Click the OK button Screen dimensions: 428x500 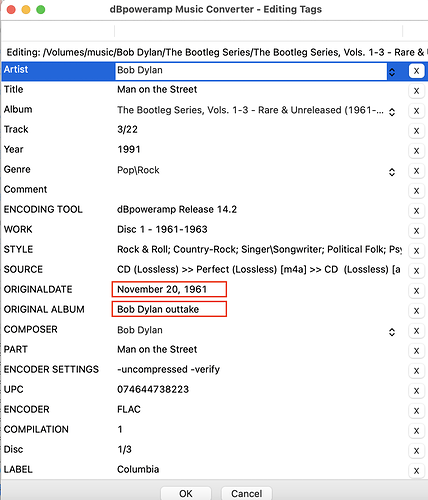click(x=186, y=493)
